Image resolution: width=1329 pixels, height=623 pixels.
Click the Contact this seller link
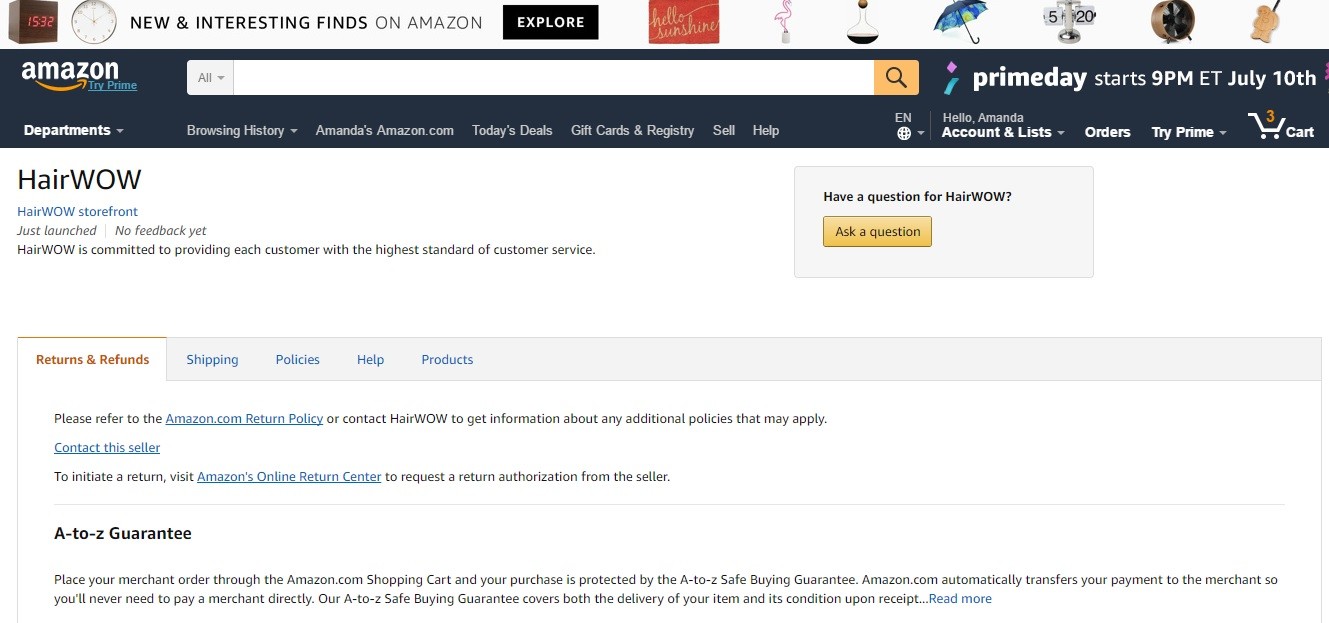[107, 447]
